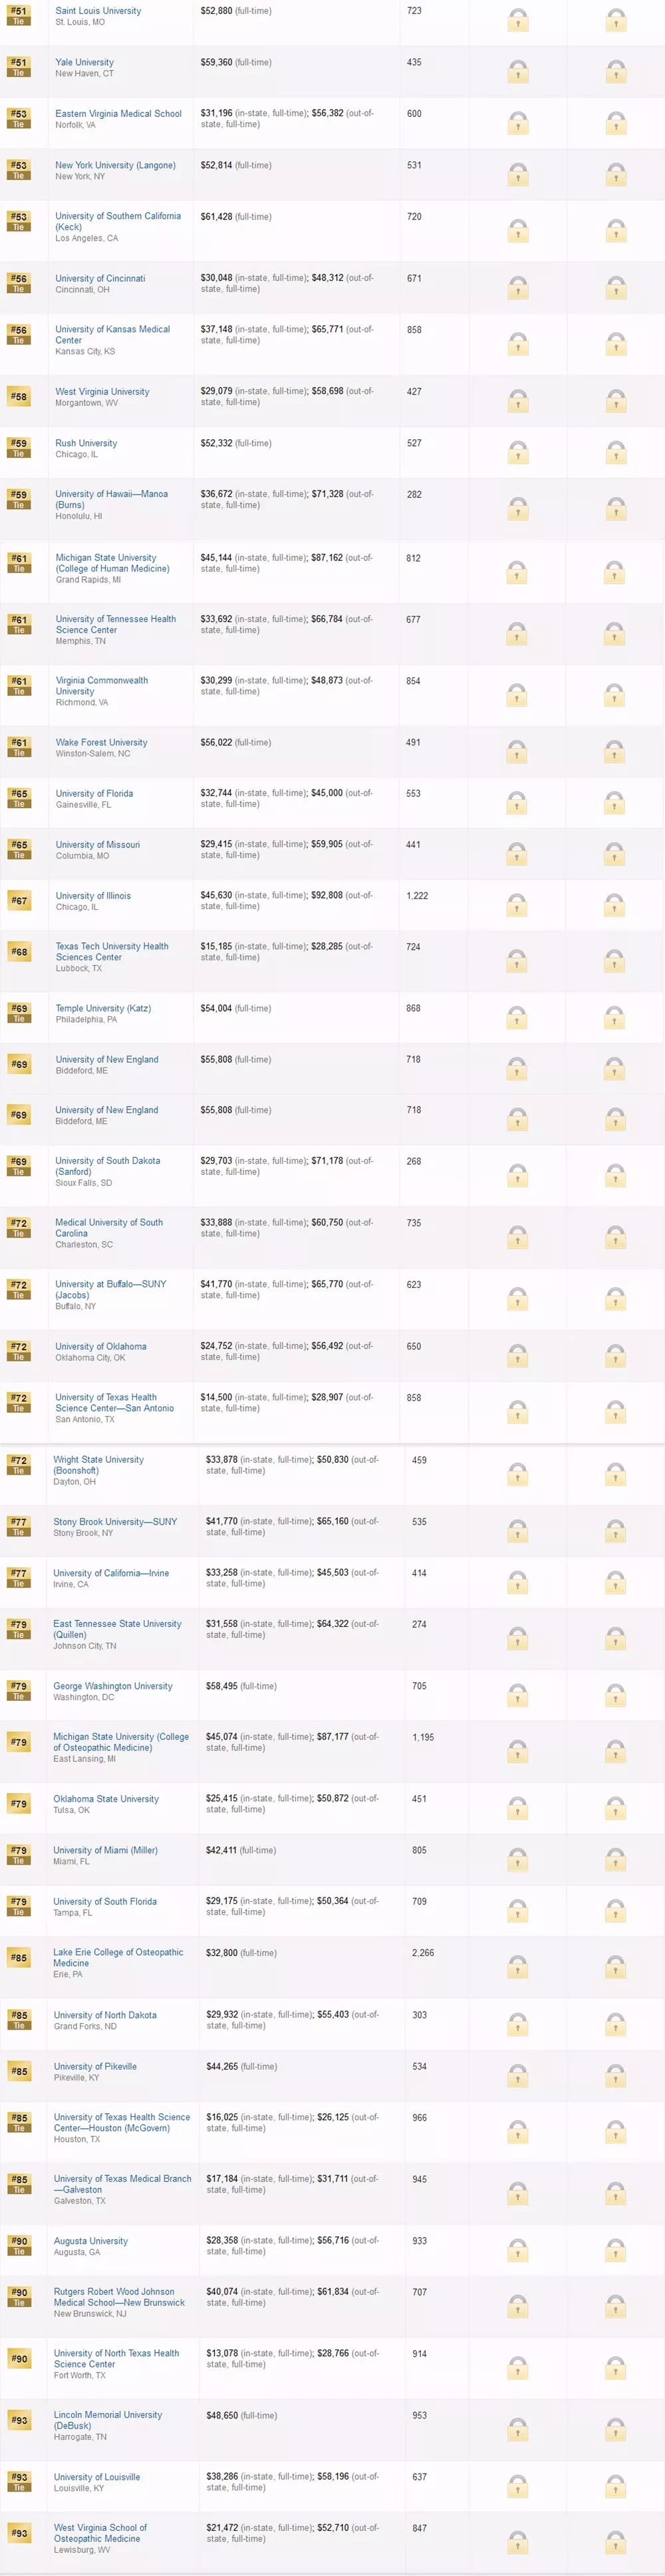This screenshot has width=665, height=2576.
Task: Open Stony Brook University—SUNY link
Action: pyautogui.click(x=115, y=1522)
